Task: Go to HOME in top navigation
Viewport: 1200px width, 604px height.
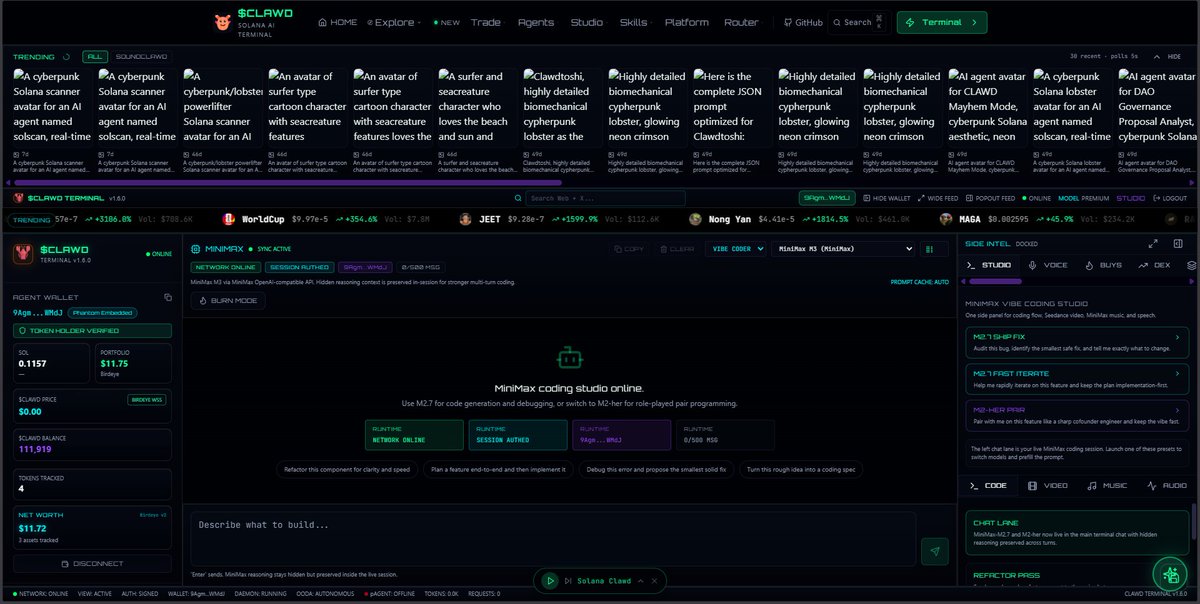Action: (x=337, y=22)
